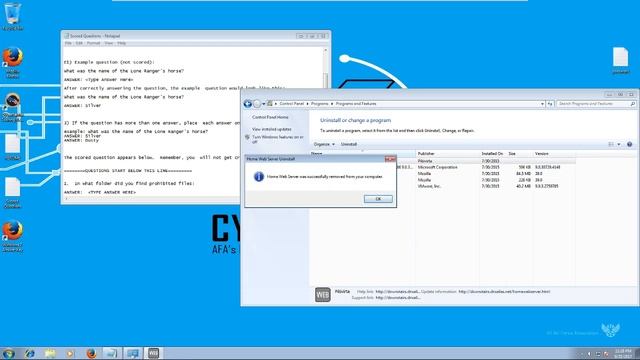The image size is (640, 360).
Task: Open the View menu in Notepad
Action: coord(109,43)
